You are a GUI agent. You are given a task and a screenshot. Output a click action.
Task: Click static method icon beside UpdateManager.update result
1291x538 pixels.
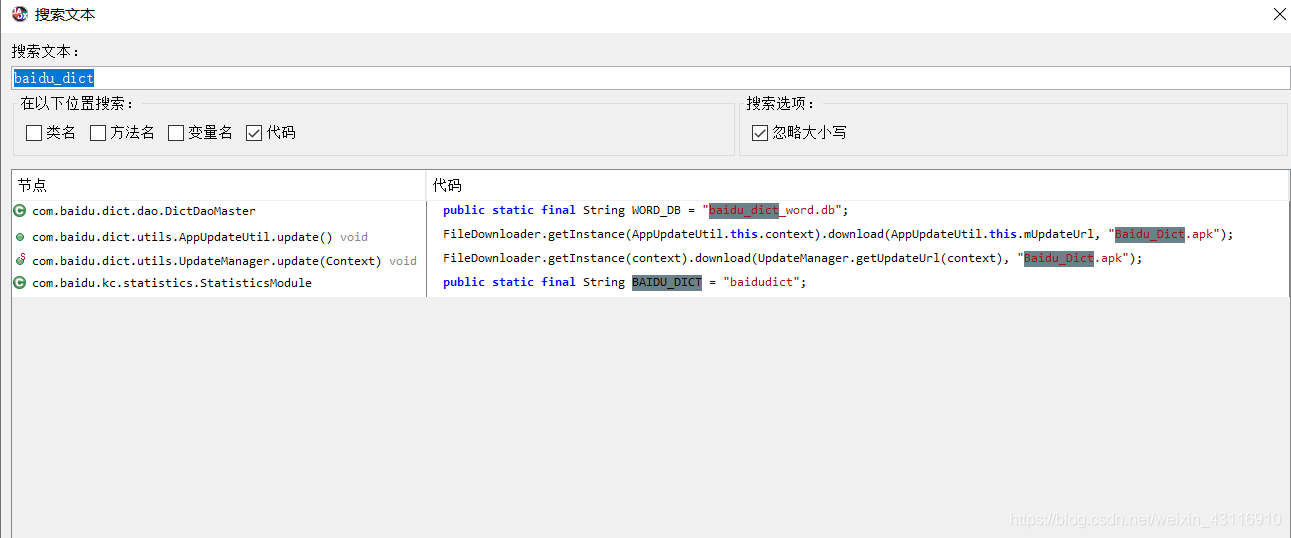[x=20, y=260]
